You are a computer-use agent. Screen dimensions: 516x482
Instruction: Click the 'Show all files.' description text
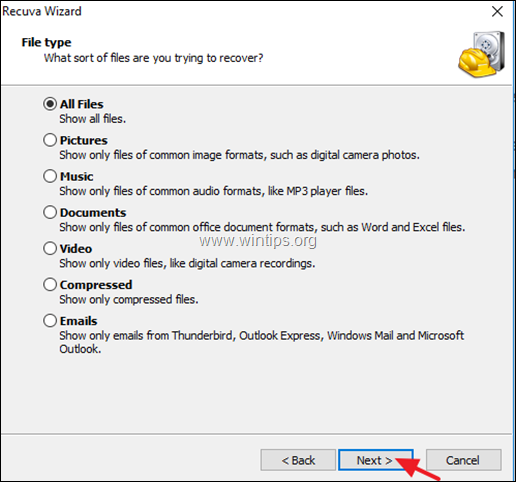(93, 119)
